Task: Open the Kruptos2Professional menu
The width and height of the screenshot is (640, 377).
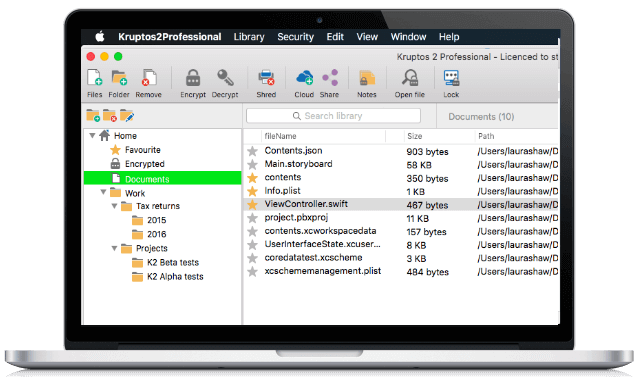Action: pos(170,37)
